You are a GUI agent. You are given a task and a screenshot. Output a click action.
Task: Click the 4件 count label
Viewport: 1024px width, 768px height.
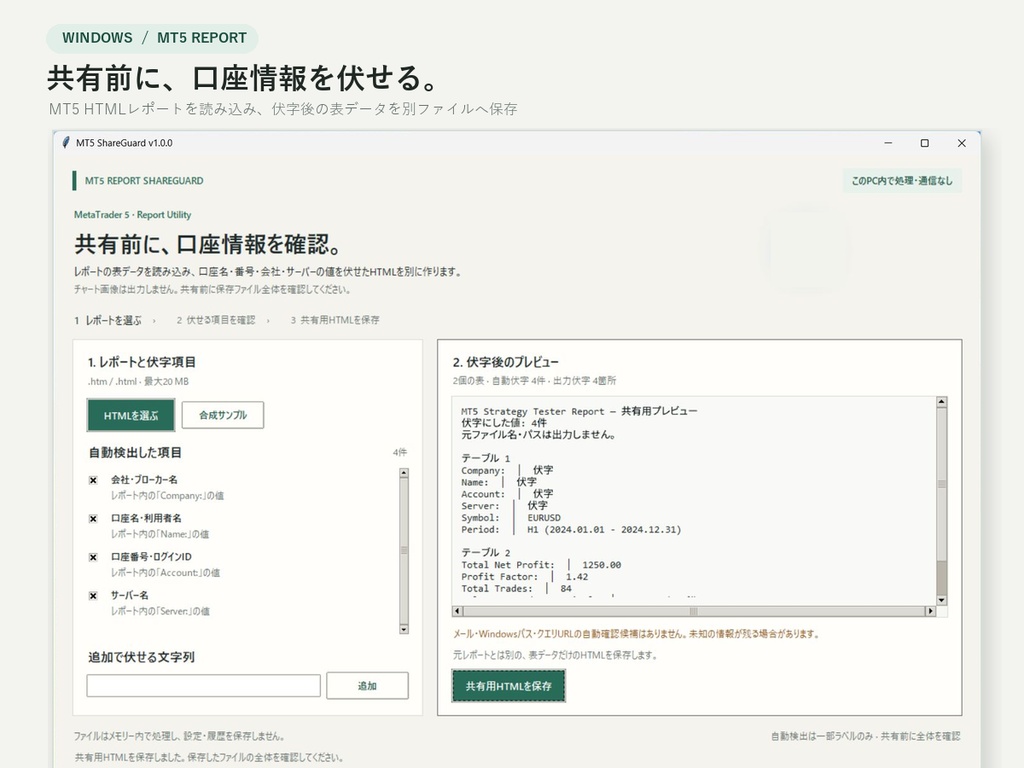pyautogui.click(x=400, y=452)
